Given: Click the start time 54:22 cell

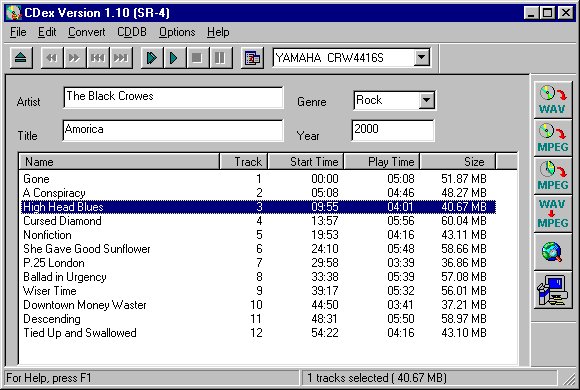Looking at the screenshot, I should click(x=325, y=333).
